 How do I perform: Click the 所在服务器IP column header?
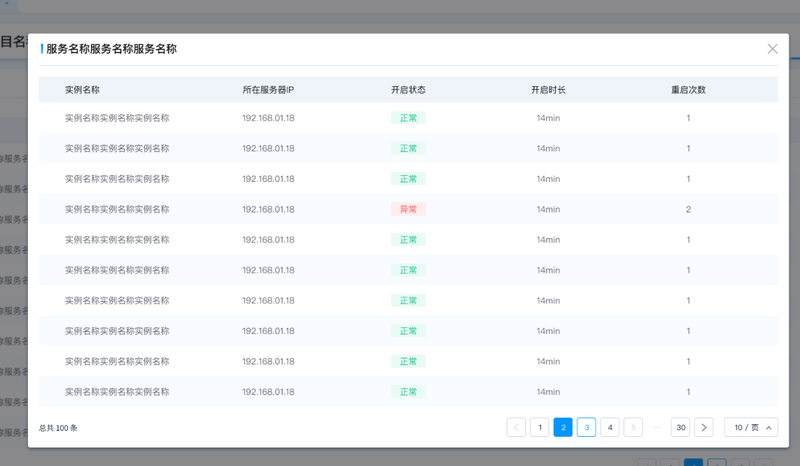tap(268, 90)
